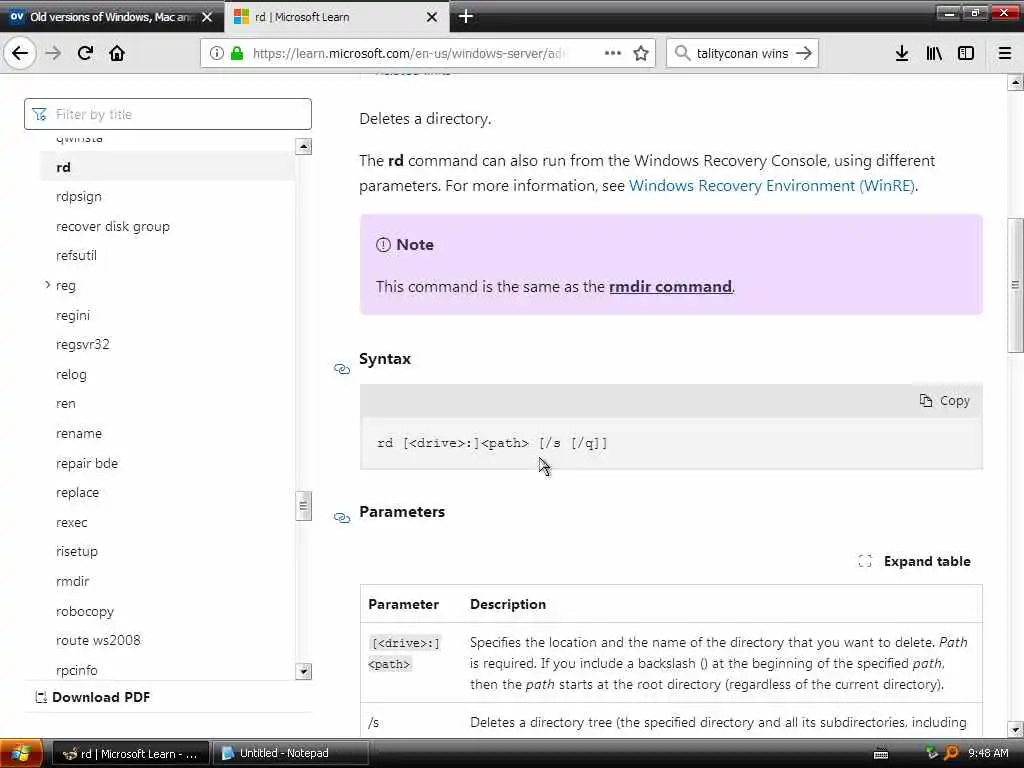
Task: Expand the parameters table
Action: tap(914, 561)
